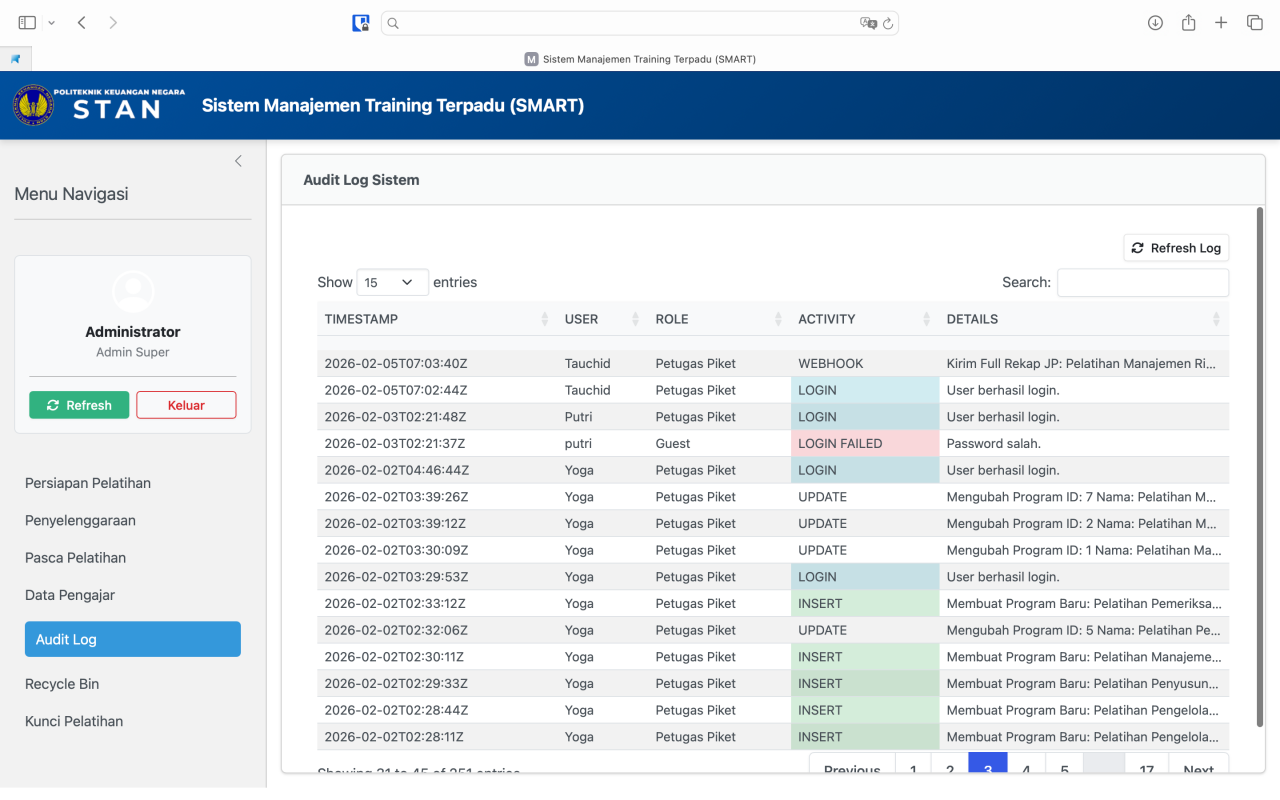The height and width of the screenshot is (800, 1280).
Task: Click the Safari sidebar toggle icon
Action: (27, 22)
